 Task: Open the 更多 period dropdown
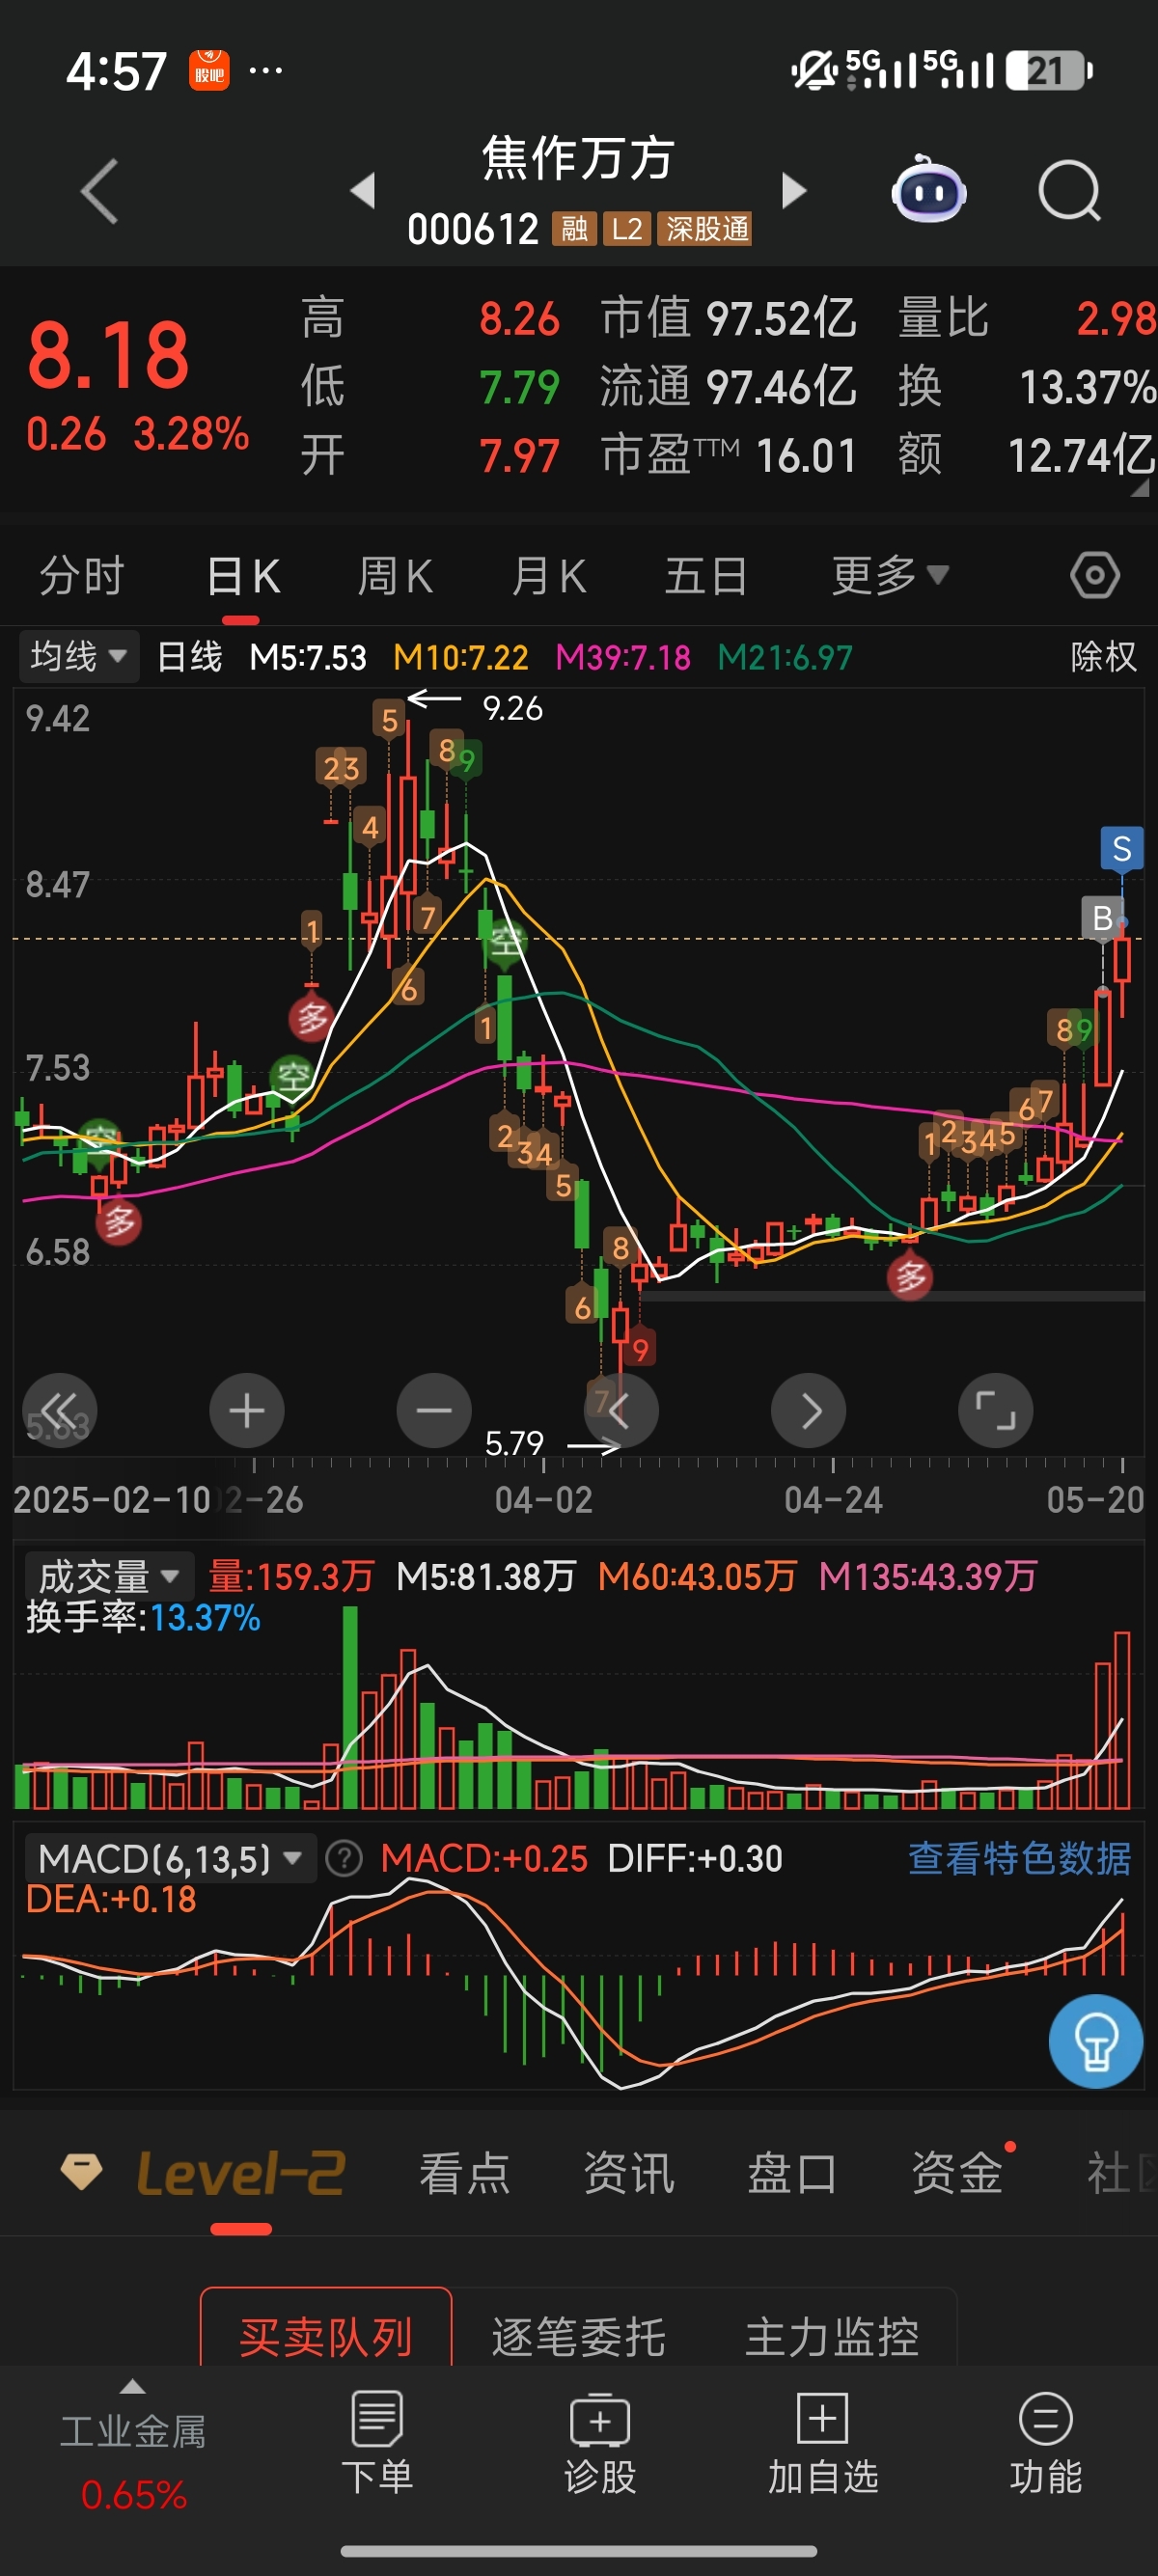(890, 576)
